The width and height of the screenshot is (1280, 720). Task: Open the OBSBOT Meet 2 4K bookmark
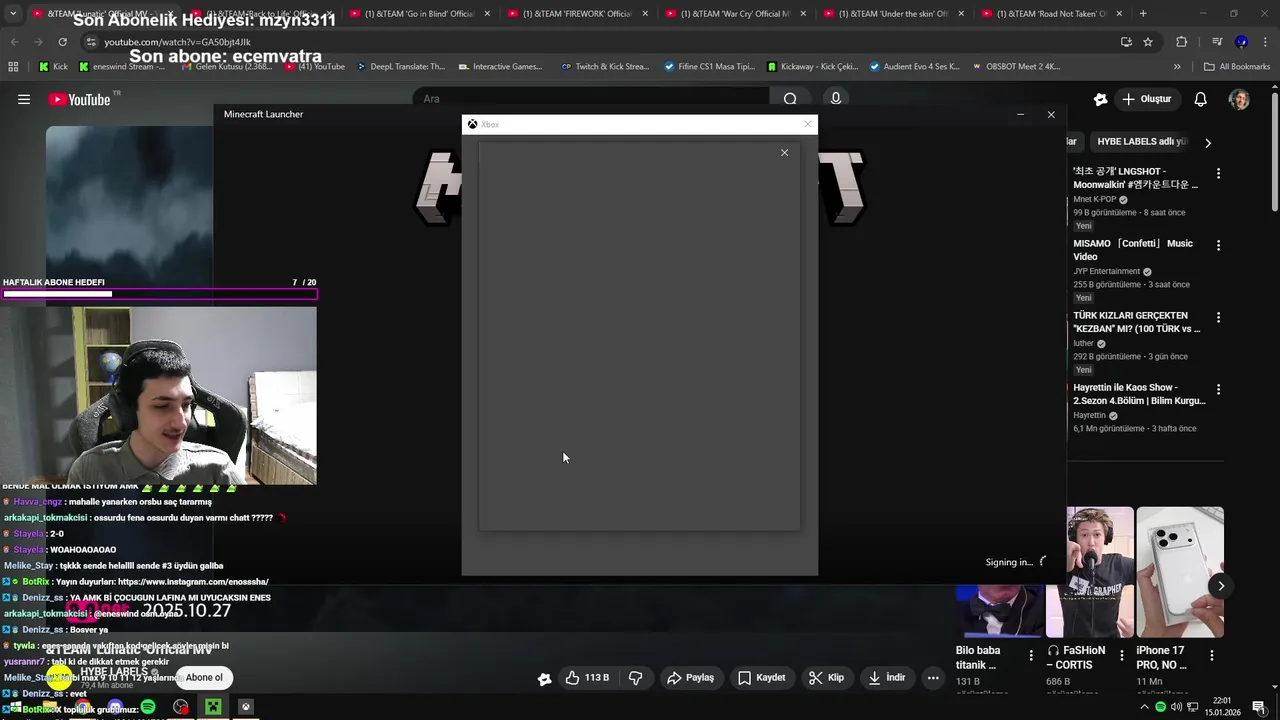click(1014, 66)
